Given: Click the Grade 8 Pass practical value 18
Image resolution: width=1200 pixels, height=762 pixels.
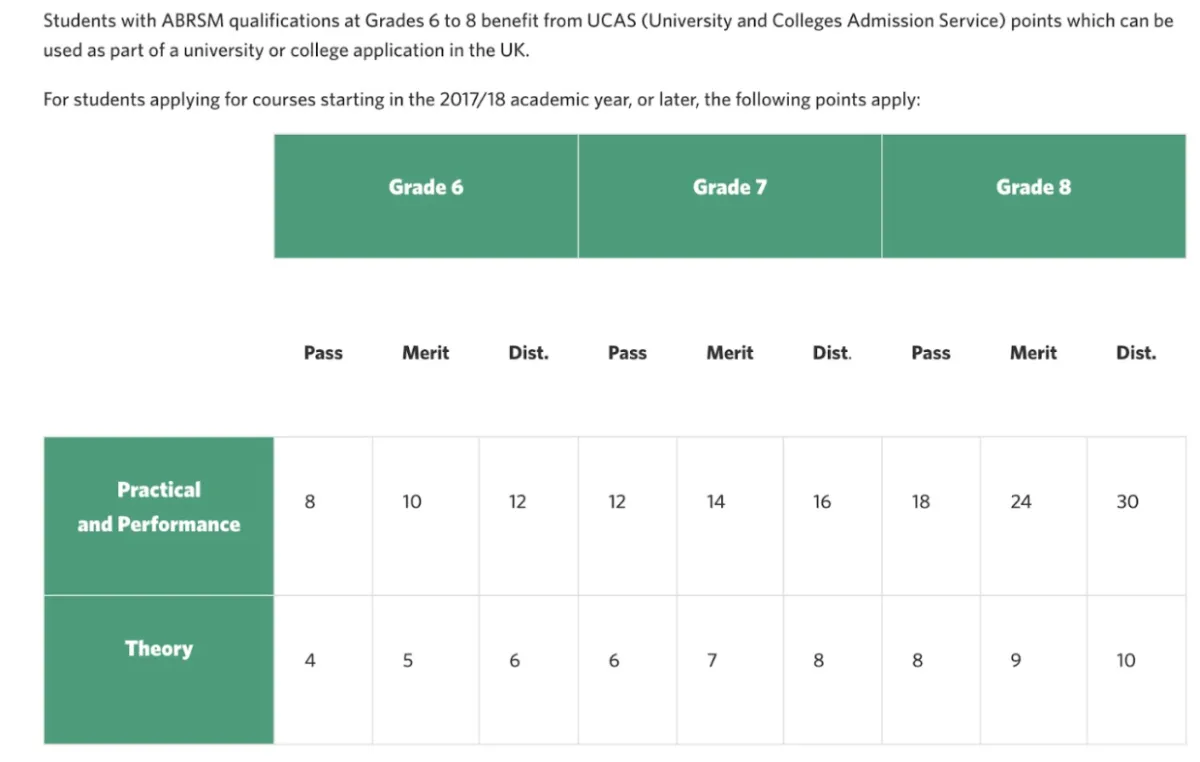Looking at the screenshot, I should click(920, 502).
